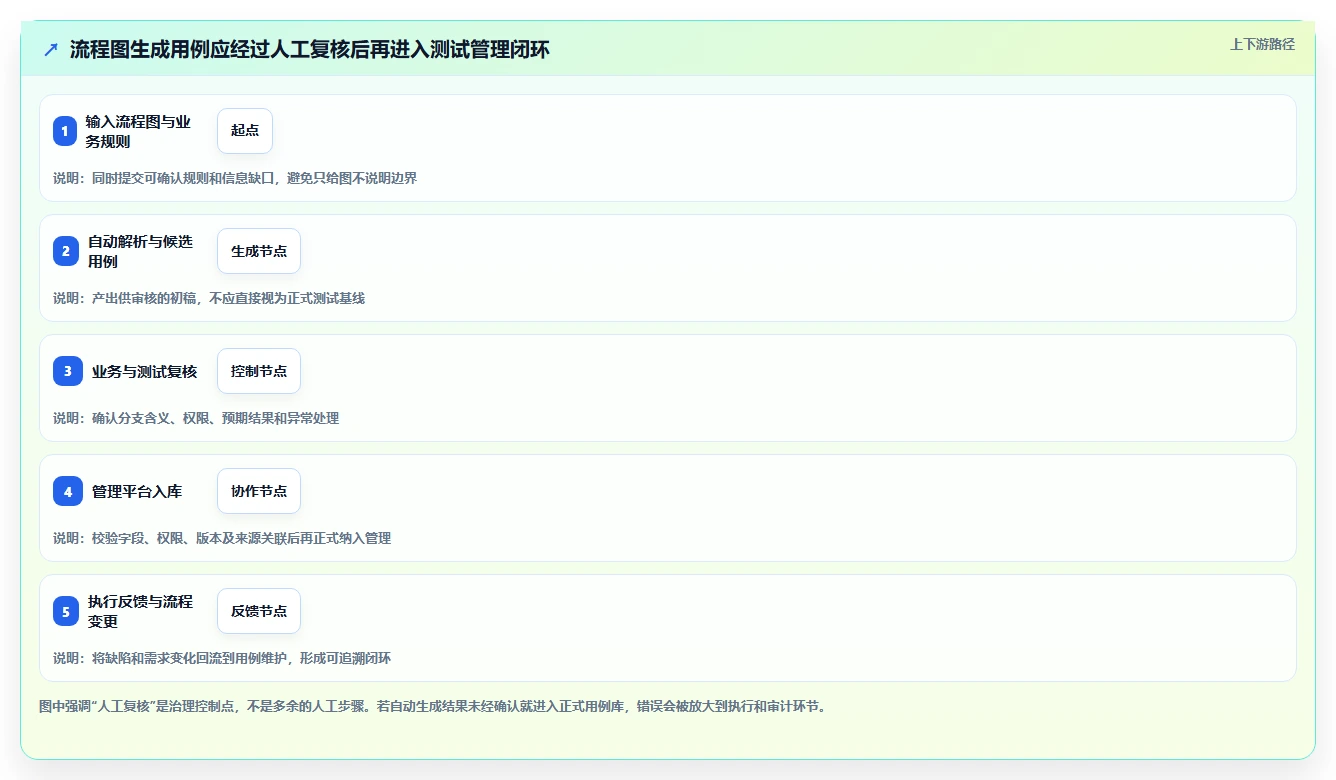Click the header title 流程图生成用例应经过人工复核后再进入测试管理闭环
Screen dimensions: 1336x780
pyautogui.click(x=310, y=50)
